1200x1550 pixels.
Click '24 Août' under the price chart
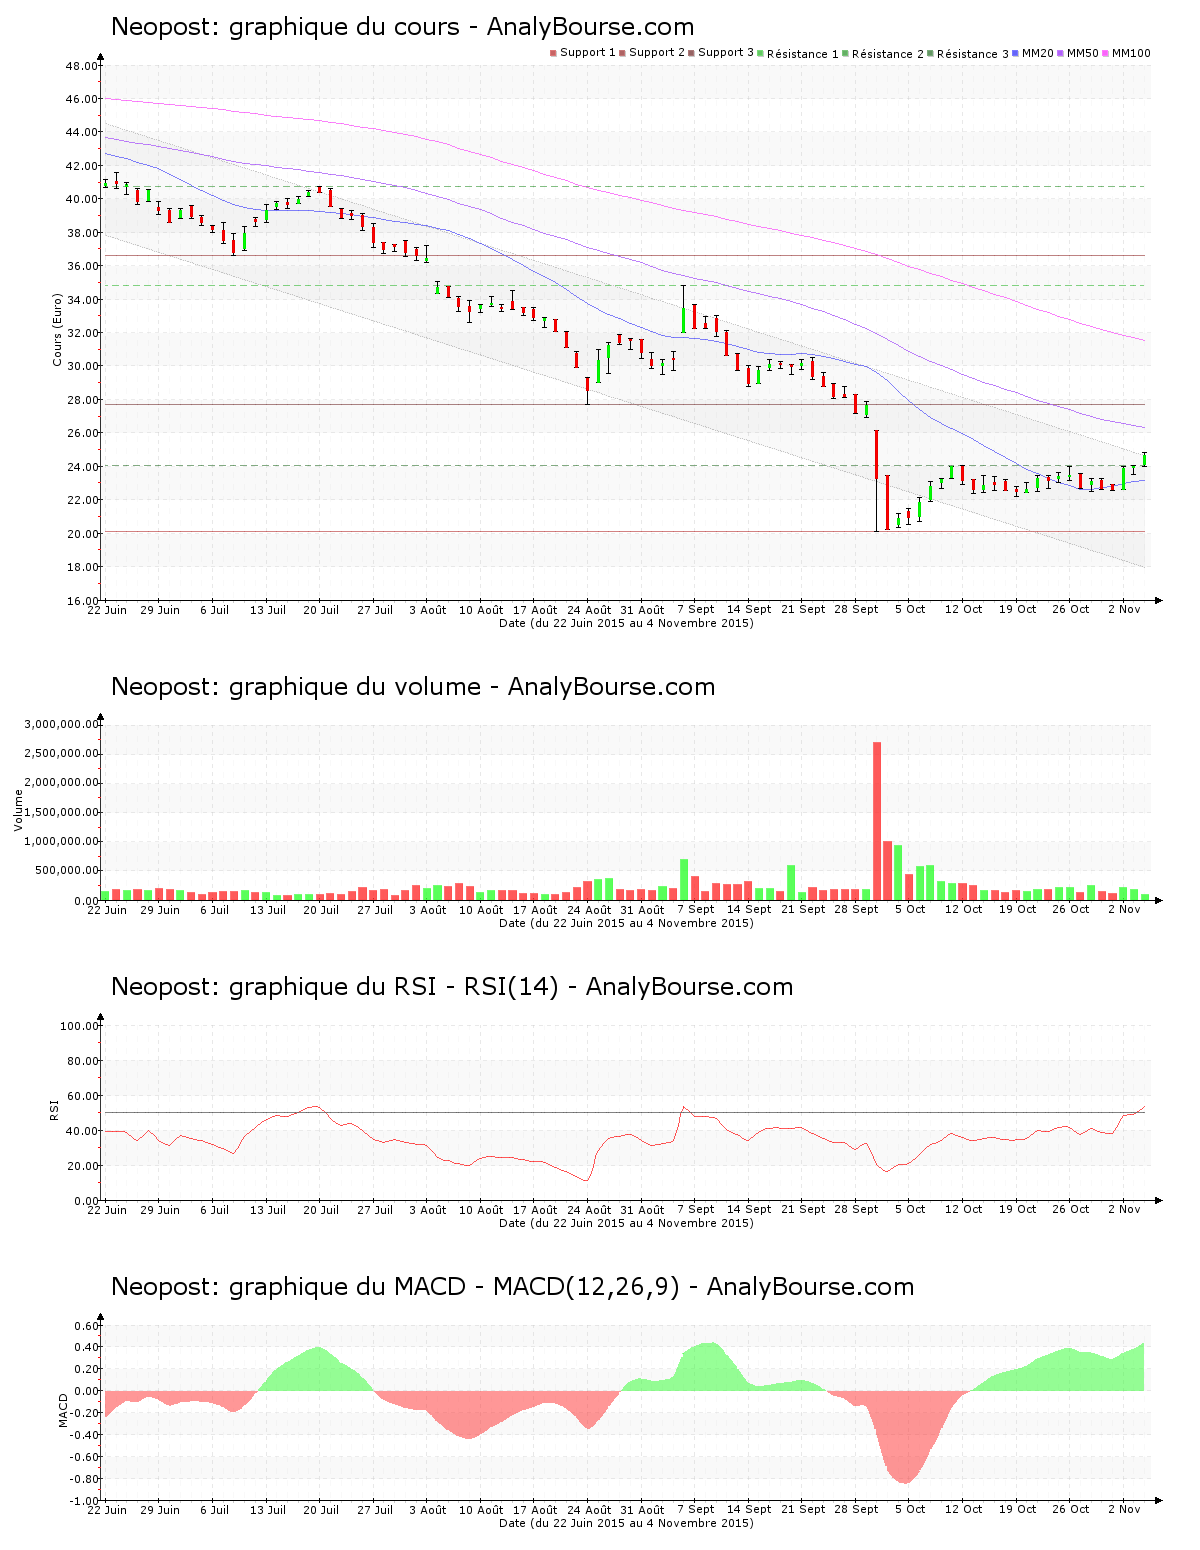589,610
